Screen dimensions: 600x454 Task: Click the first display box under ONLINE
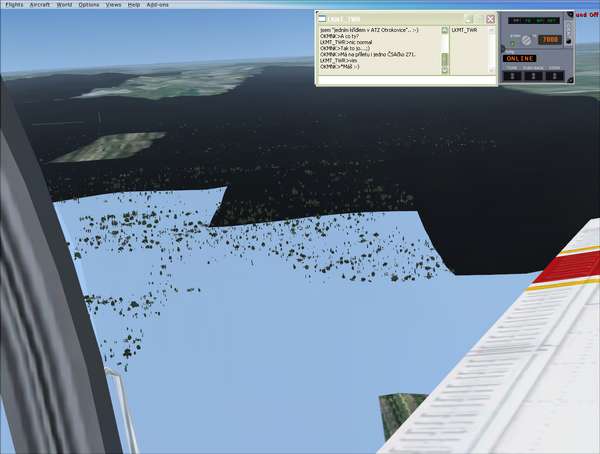pos(512,76)
